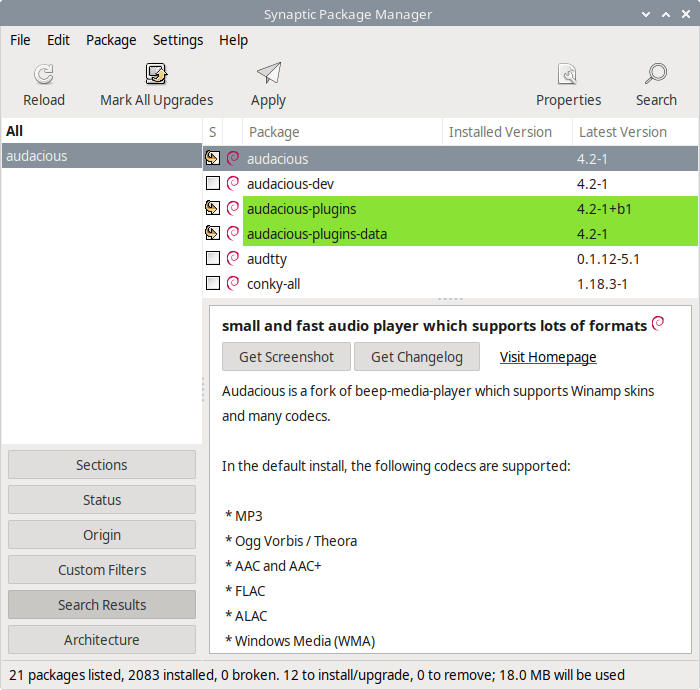Toggle the status checkbox for conky-all

213,283
